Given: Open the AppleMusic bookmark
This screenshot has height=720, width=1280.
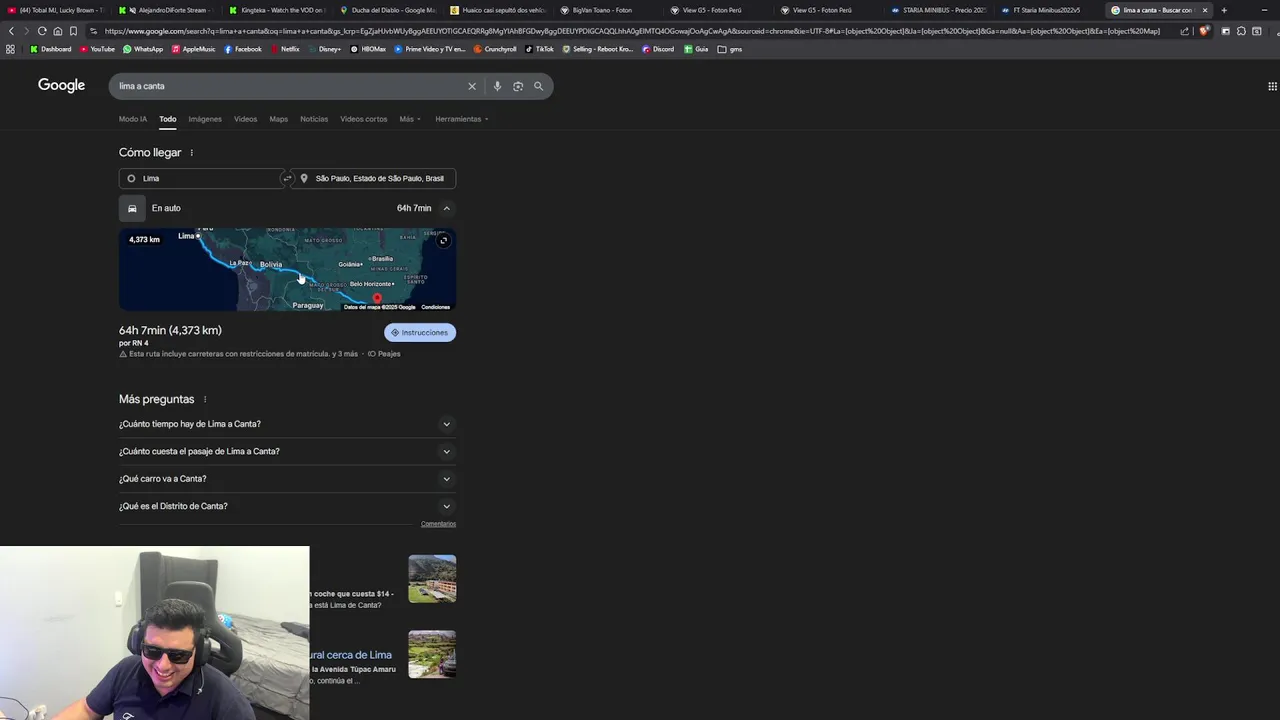Looking at the screenshot, I should click(x=193, y=49).
